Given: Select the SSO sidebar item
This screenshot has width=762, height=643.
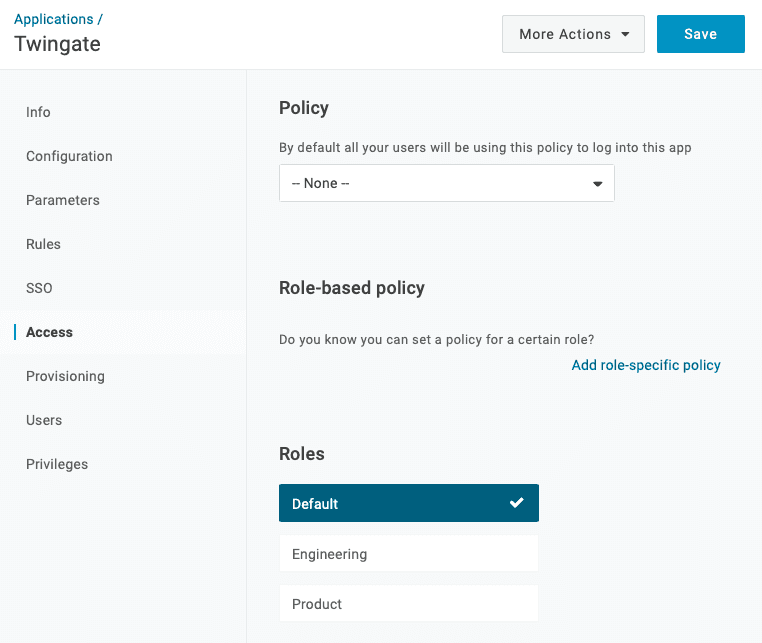Looking at the screenshot, I should 39,288.
